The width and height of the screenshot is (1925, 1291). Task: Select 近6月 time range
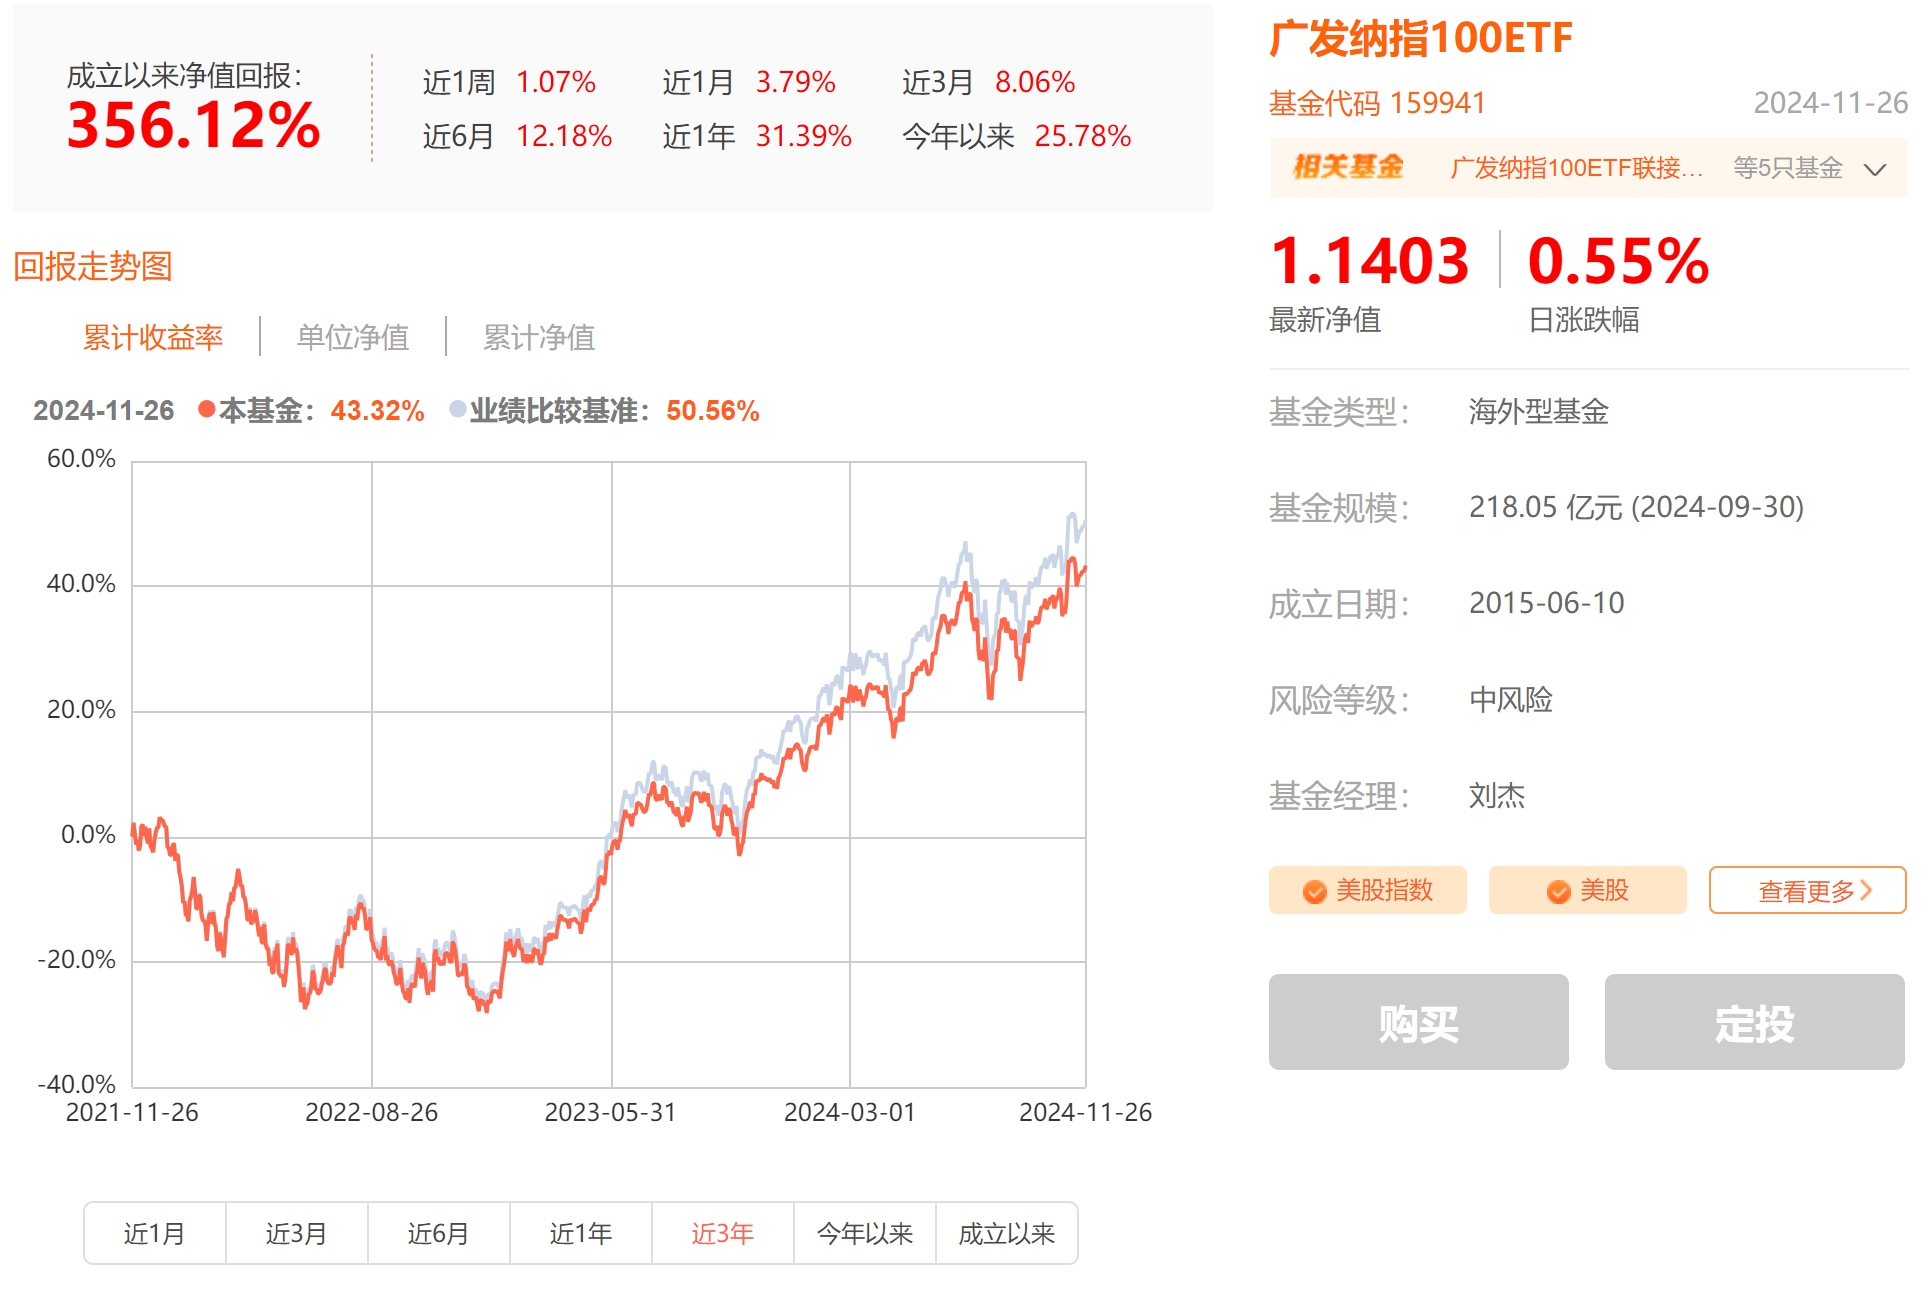439,1233
